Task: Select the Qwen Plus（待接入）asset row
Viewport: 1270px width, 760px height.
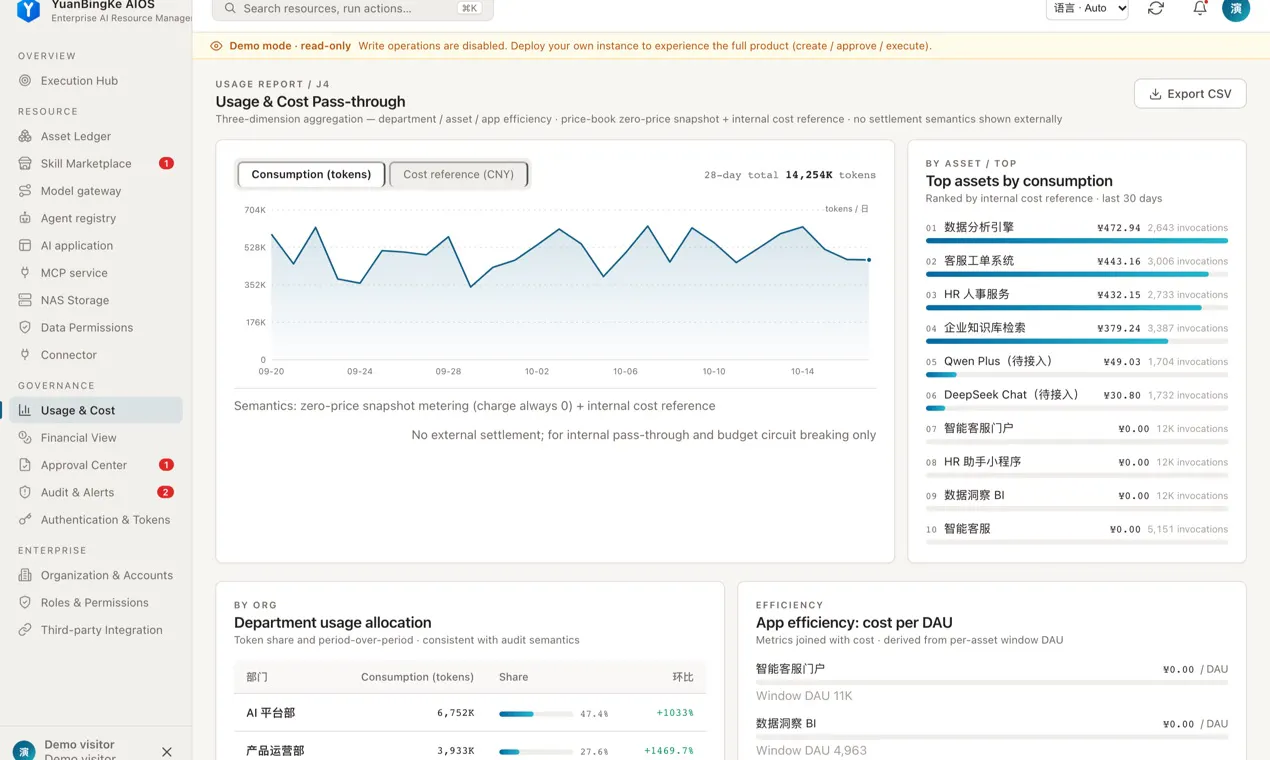Action: pos(1077,365)
